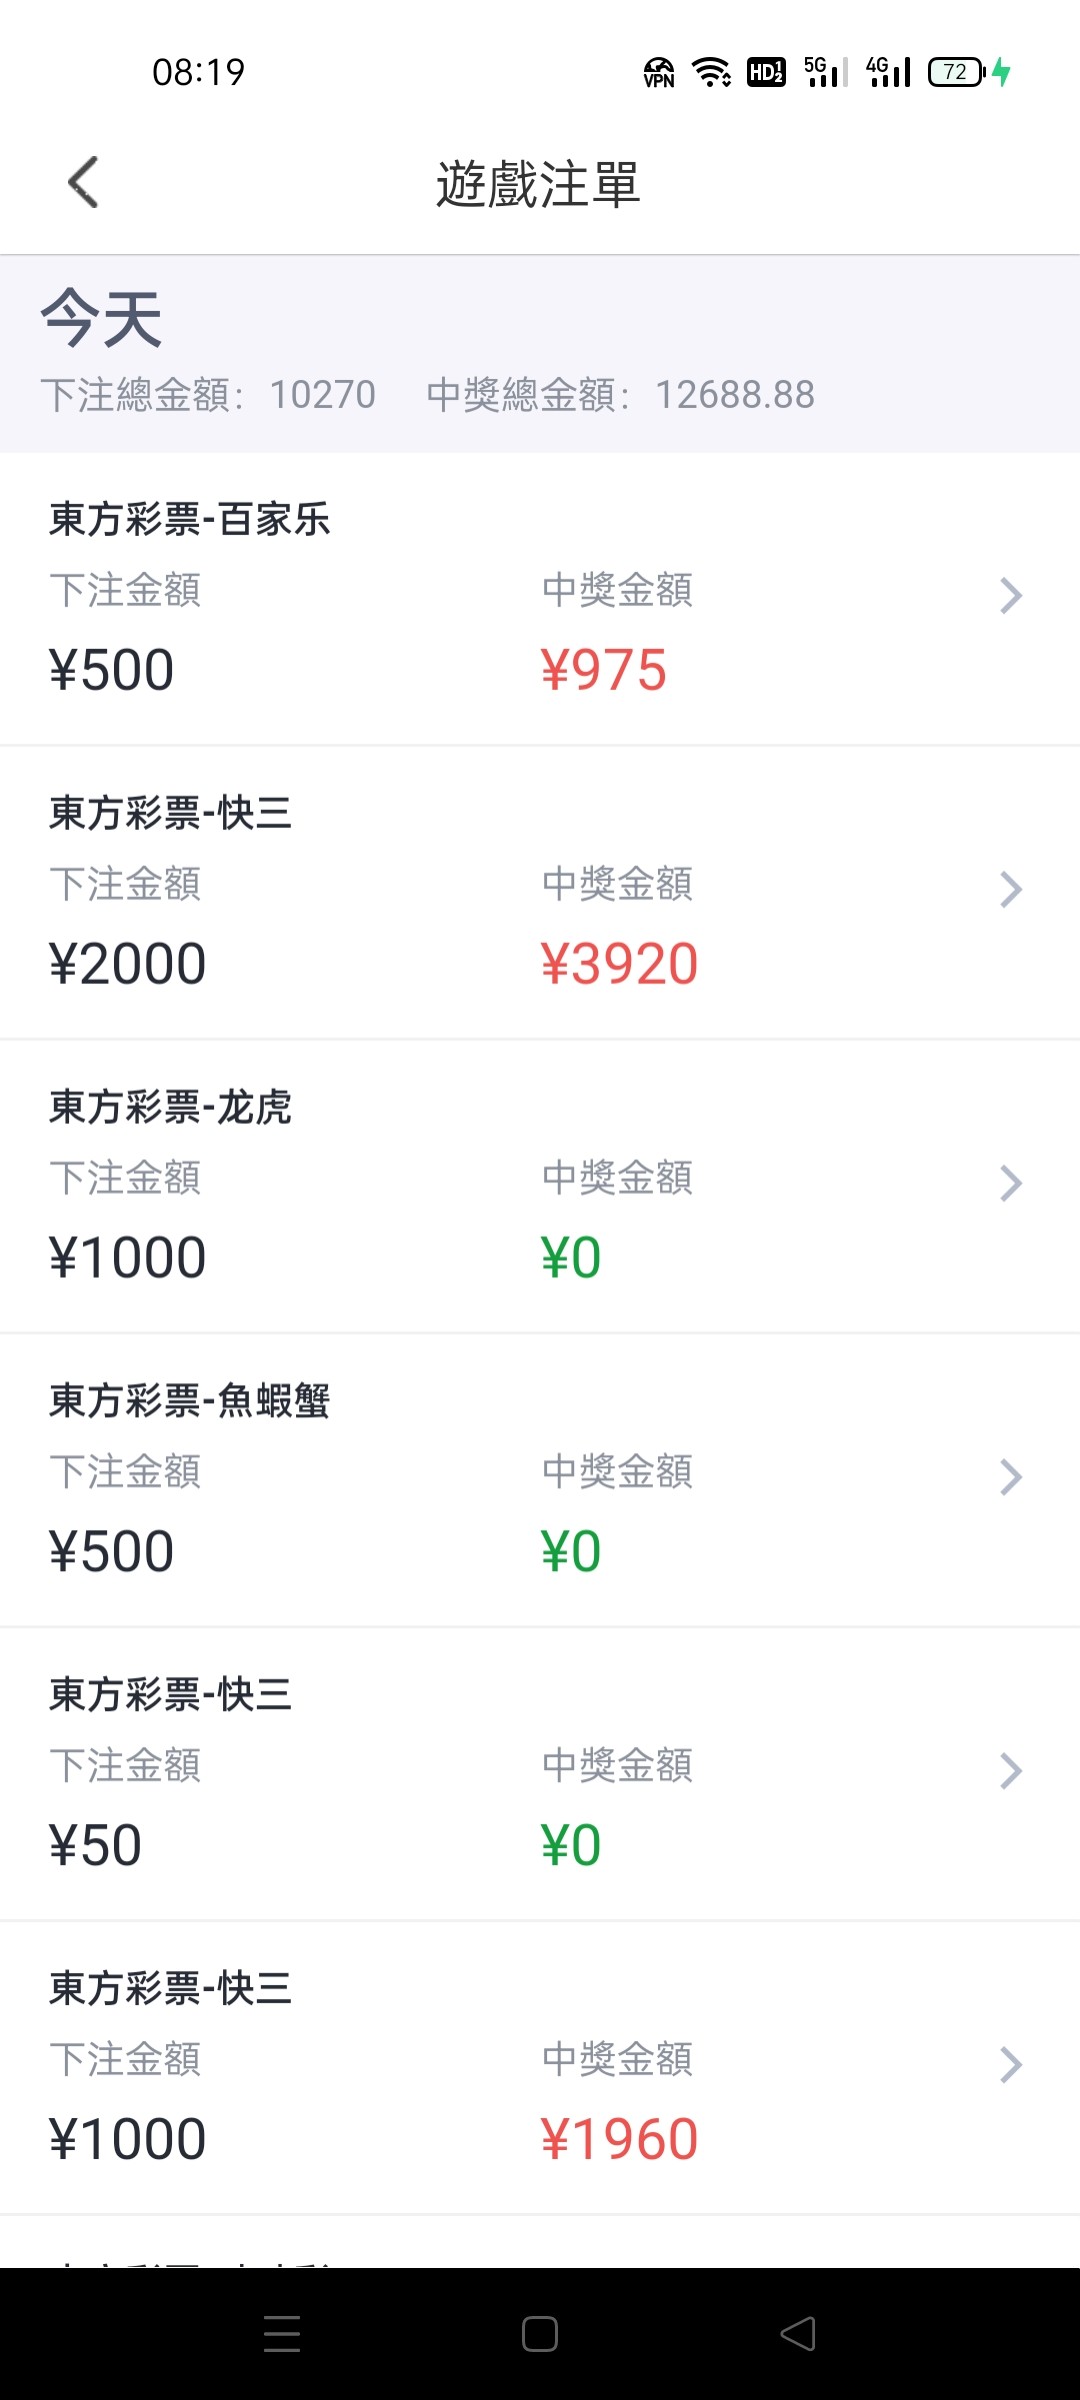1080x2400 pixels.
Task: Open chevron for 快三 ¥50 bet
Action: point(1010,1772)
